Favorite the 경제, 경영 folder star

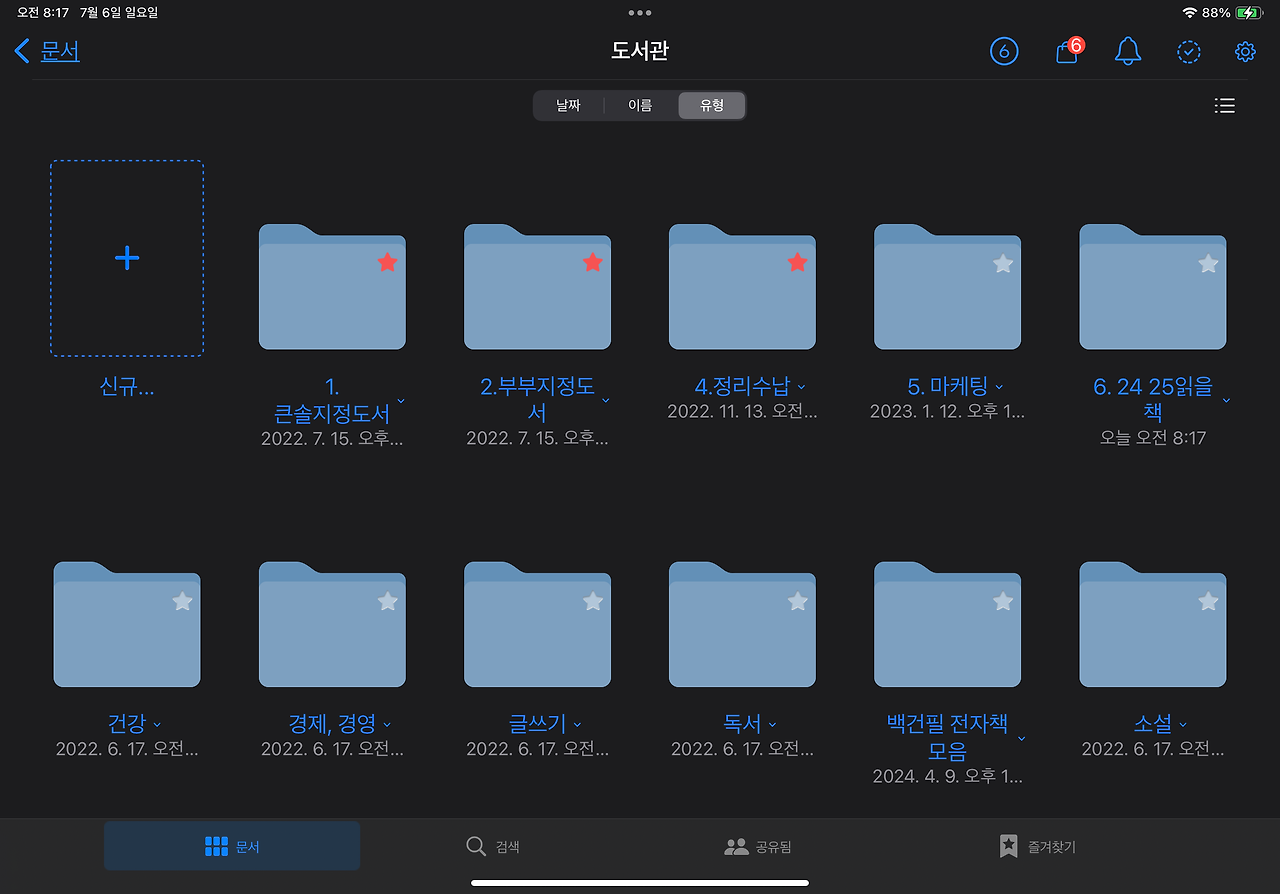[x=387, y=601]
